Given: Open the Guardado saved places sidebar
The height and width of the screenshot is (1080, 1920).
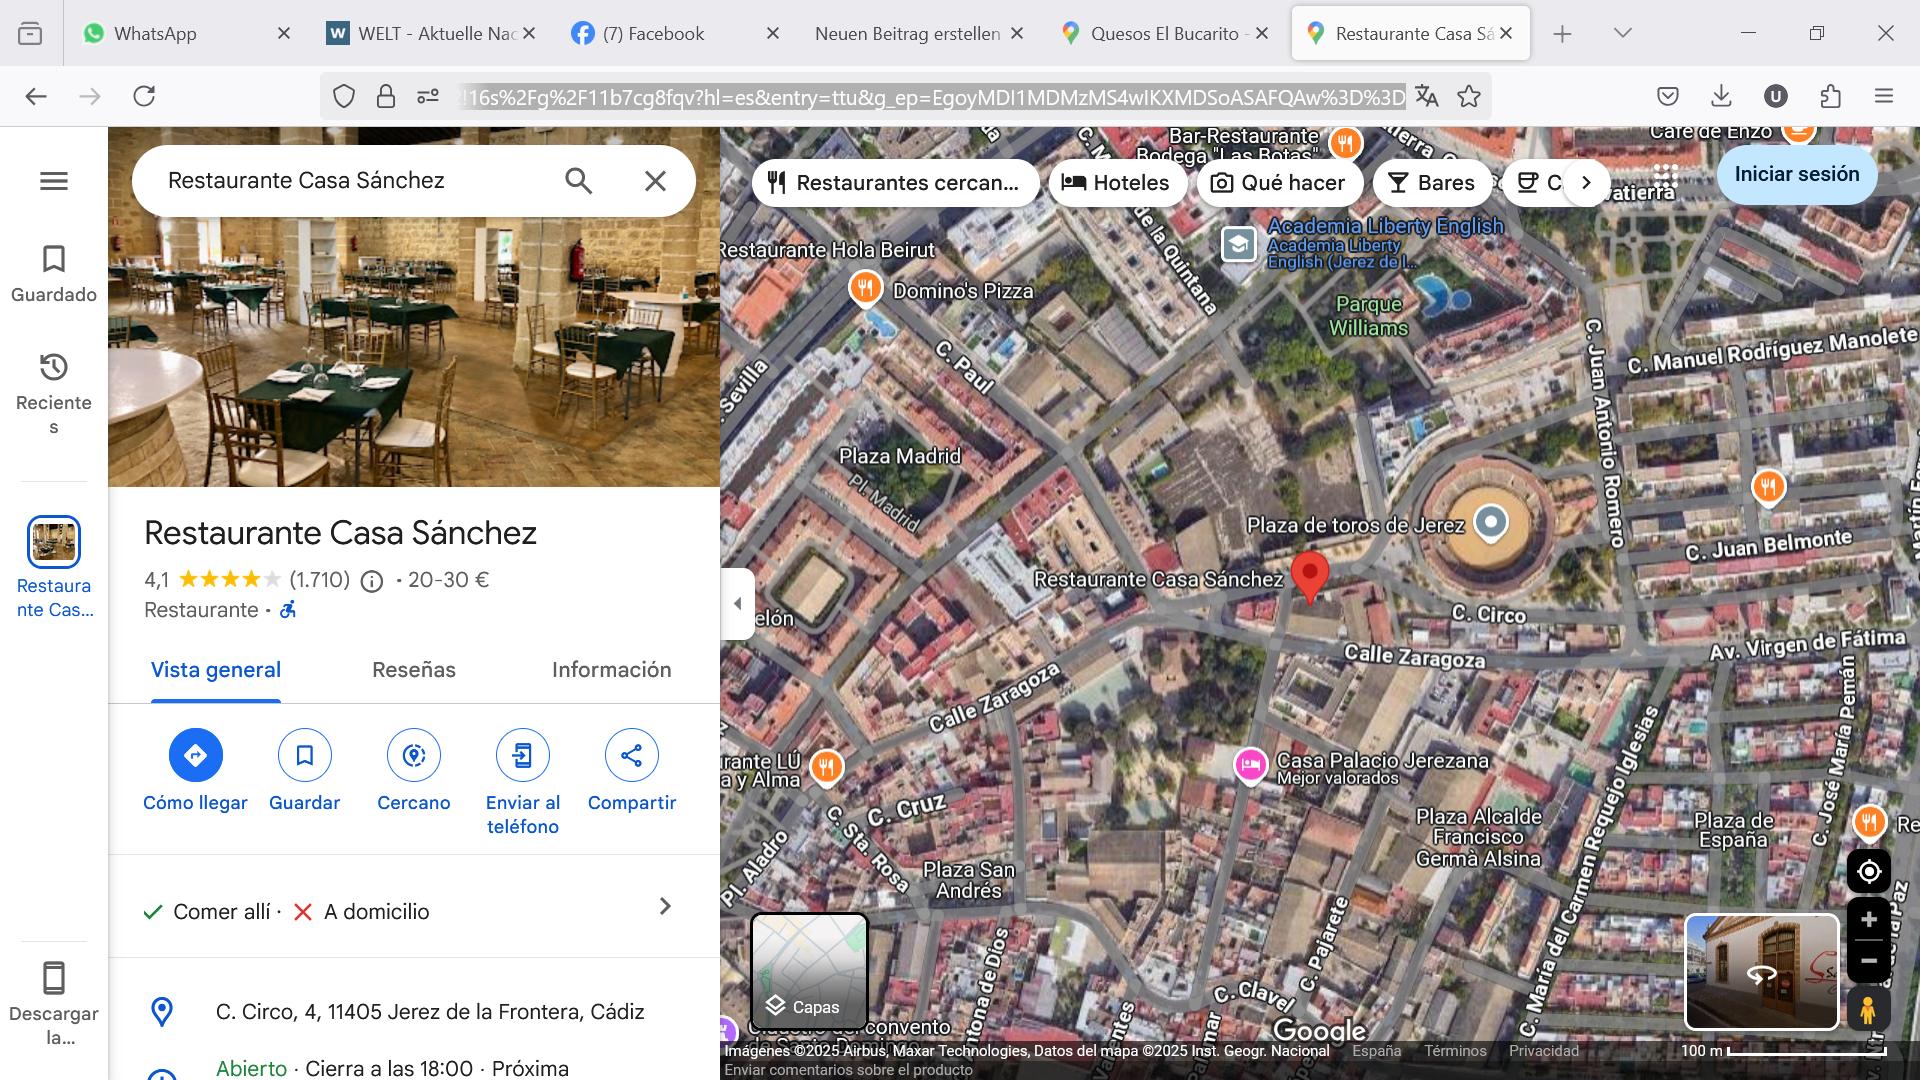Looking at the screenshot, I should (x=54, y=273).
